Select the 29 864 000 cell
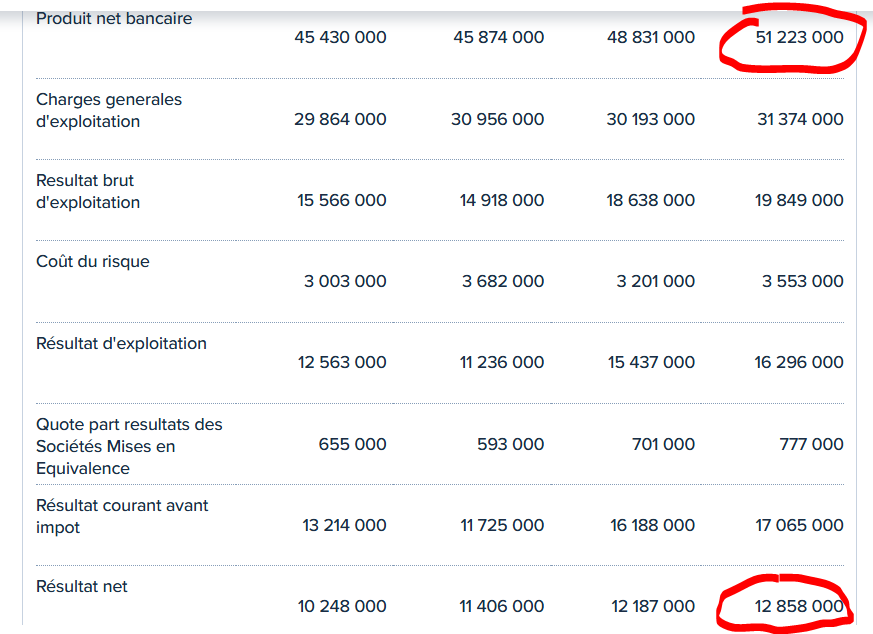The height and width of the screenshot is (634, 873). click(340, 119)
